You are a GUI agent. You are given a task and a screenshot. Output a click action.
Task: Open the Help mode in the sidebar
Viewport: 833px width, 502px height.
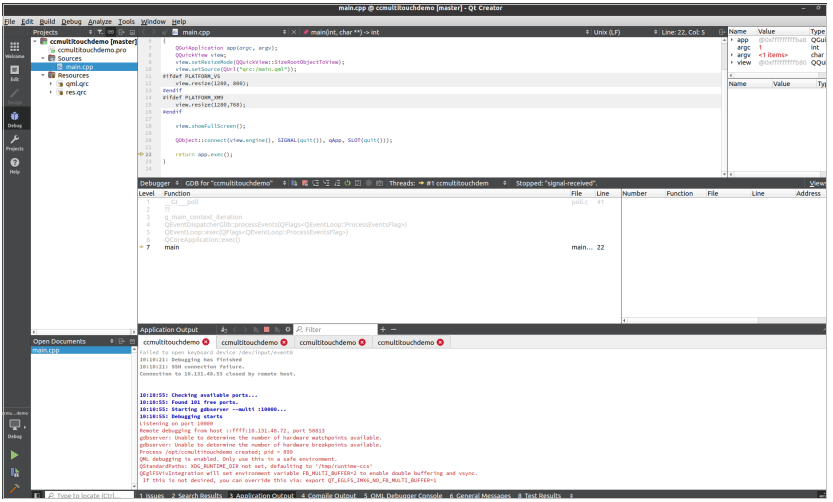coord(14,165)
